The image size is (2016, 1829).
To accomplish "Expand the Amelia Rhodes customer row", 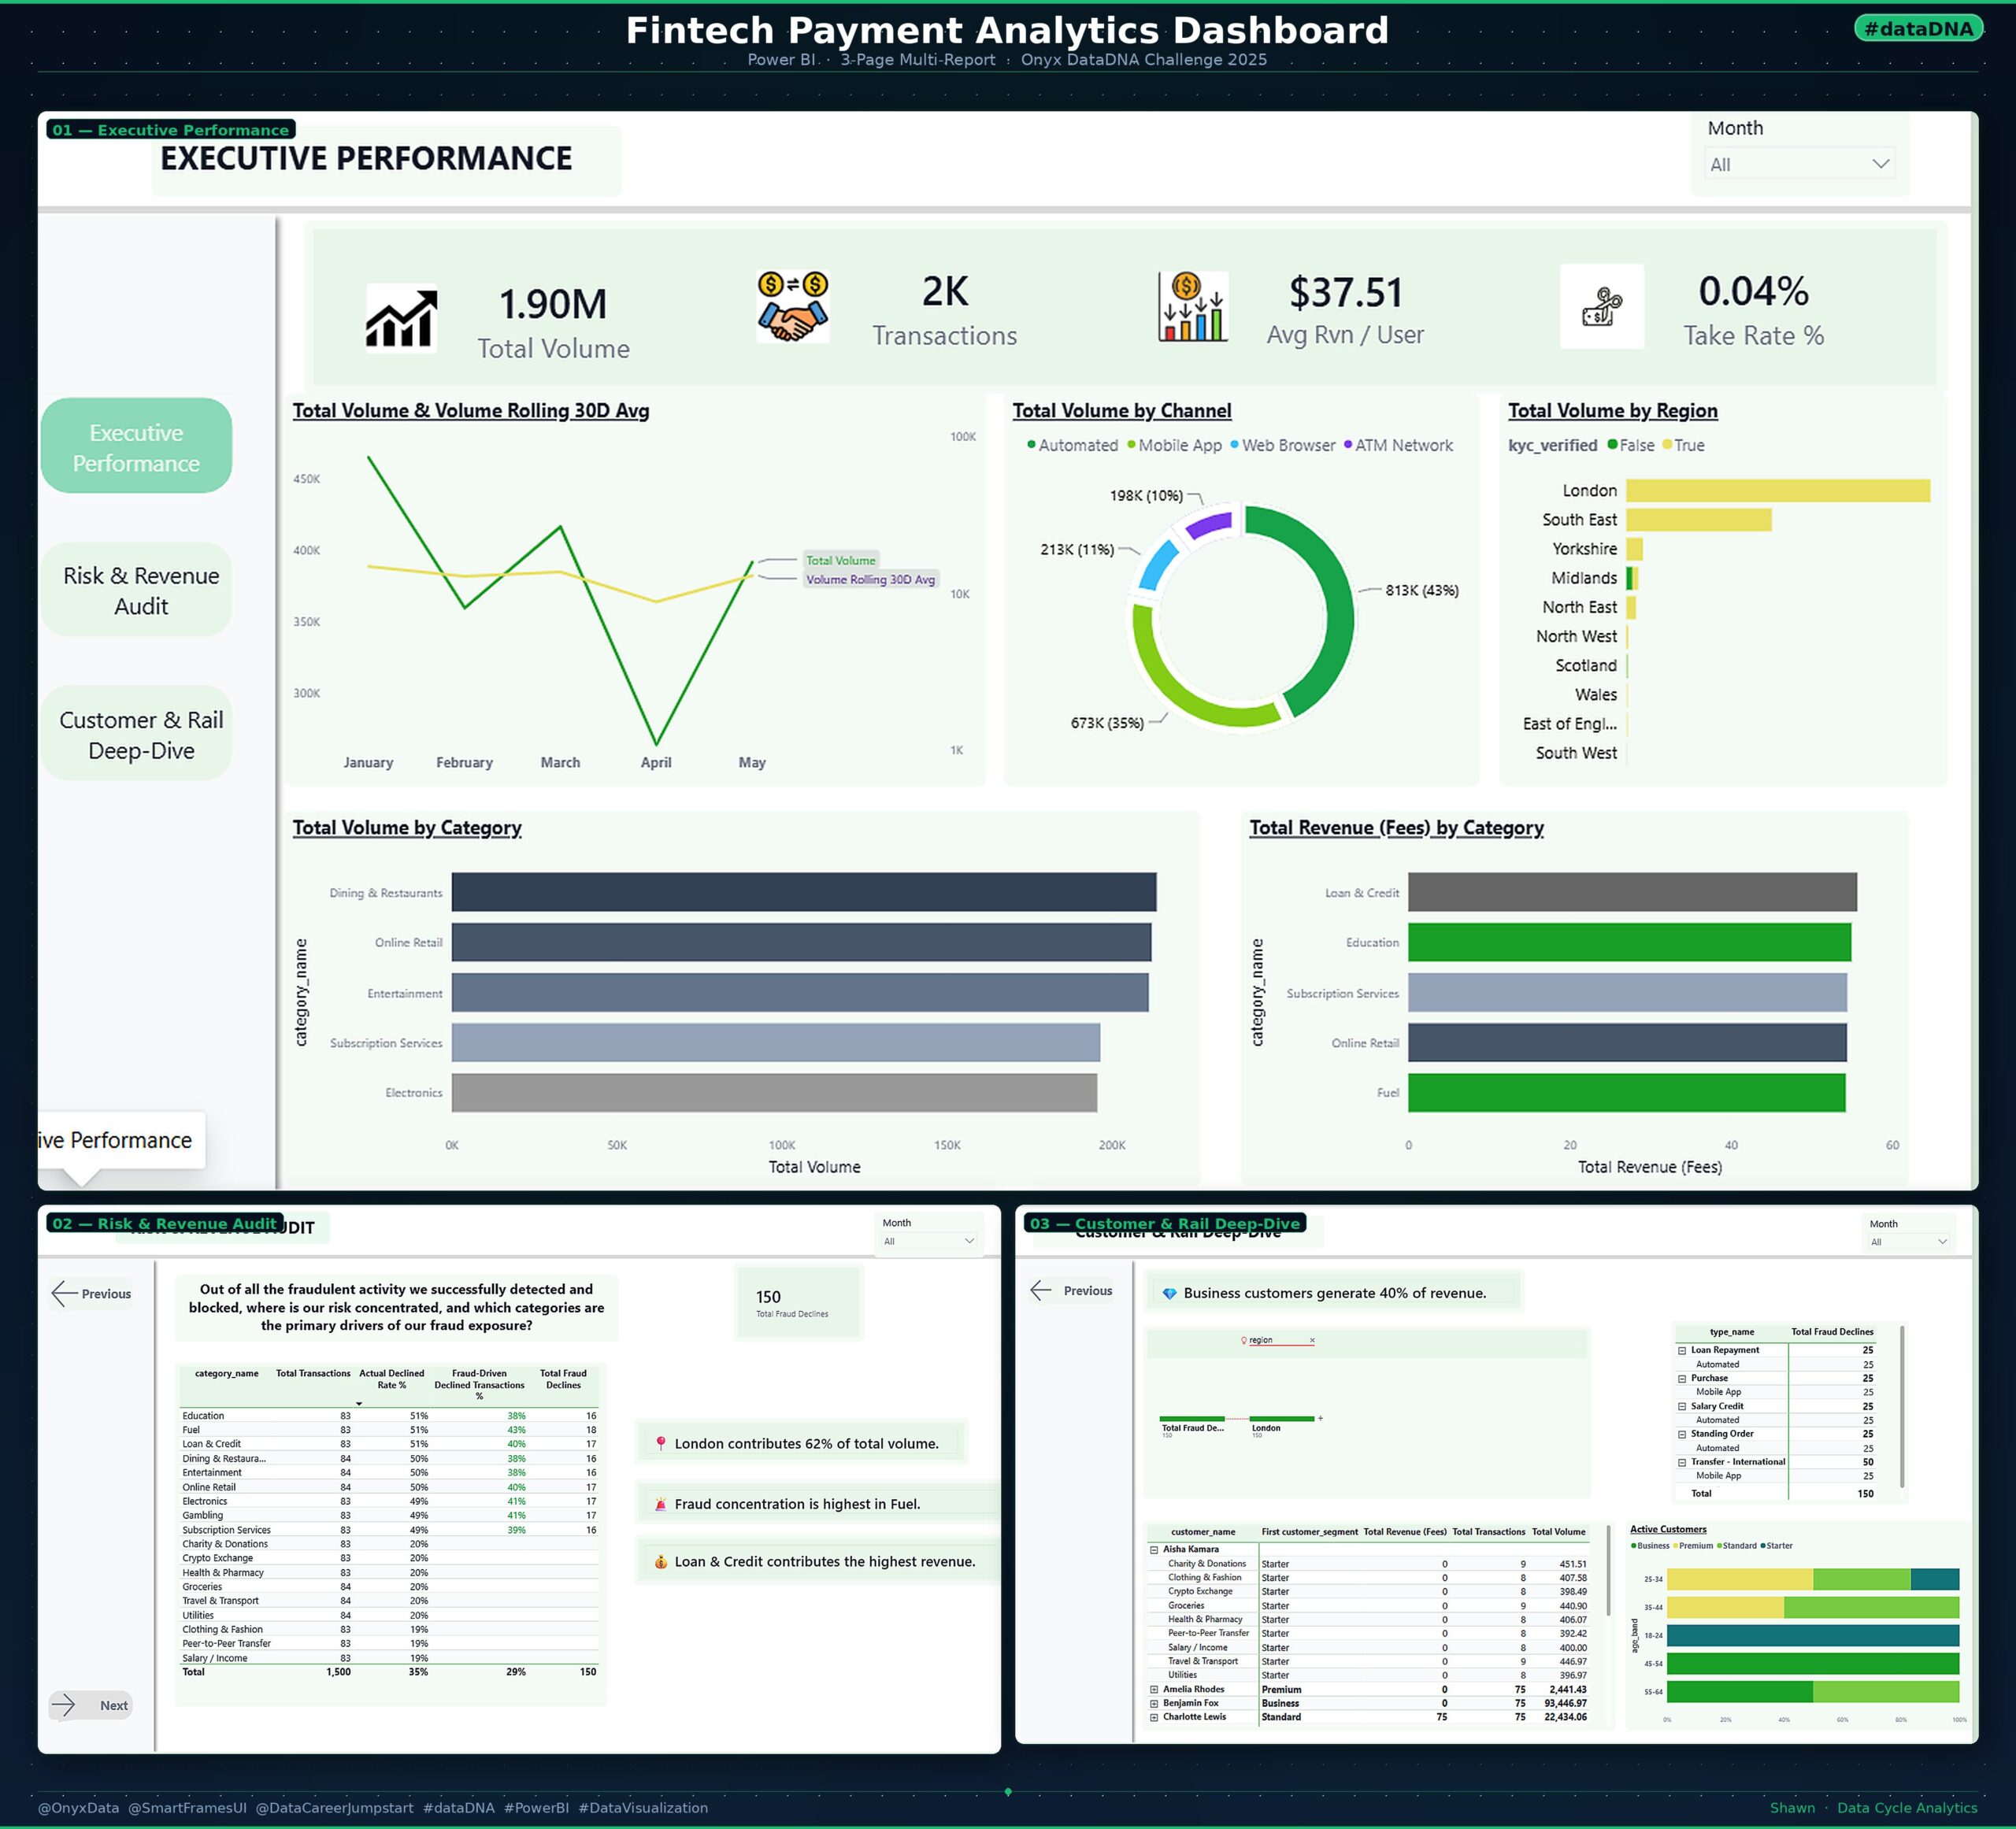I will pyautogui.click(x=1154, y=1689).
